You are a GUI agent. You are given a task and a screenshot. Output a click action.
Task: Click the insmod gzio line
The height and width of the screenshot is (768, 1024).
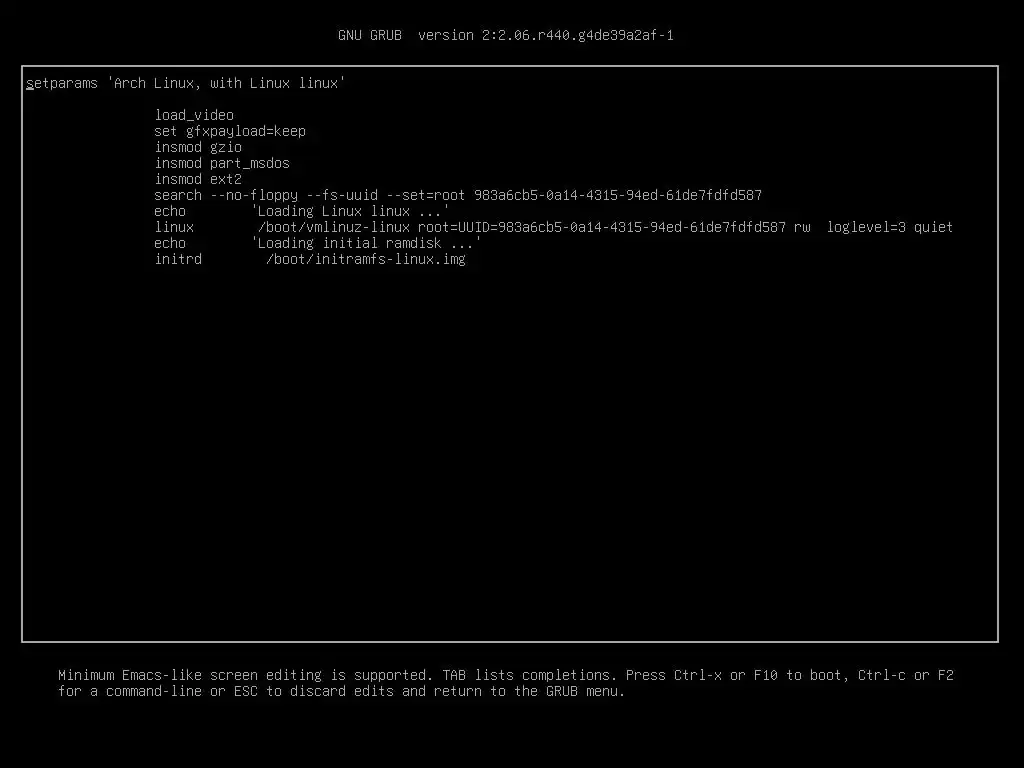pyautogui.click(x=198, y=148)
